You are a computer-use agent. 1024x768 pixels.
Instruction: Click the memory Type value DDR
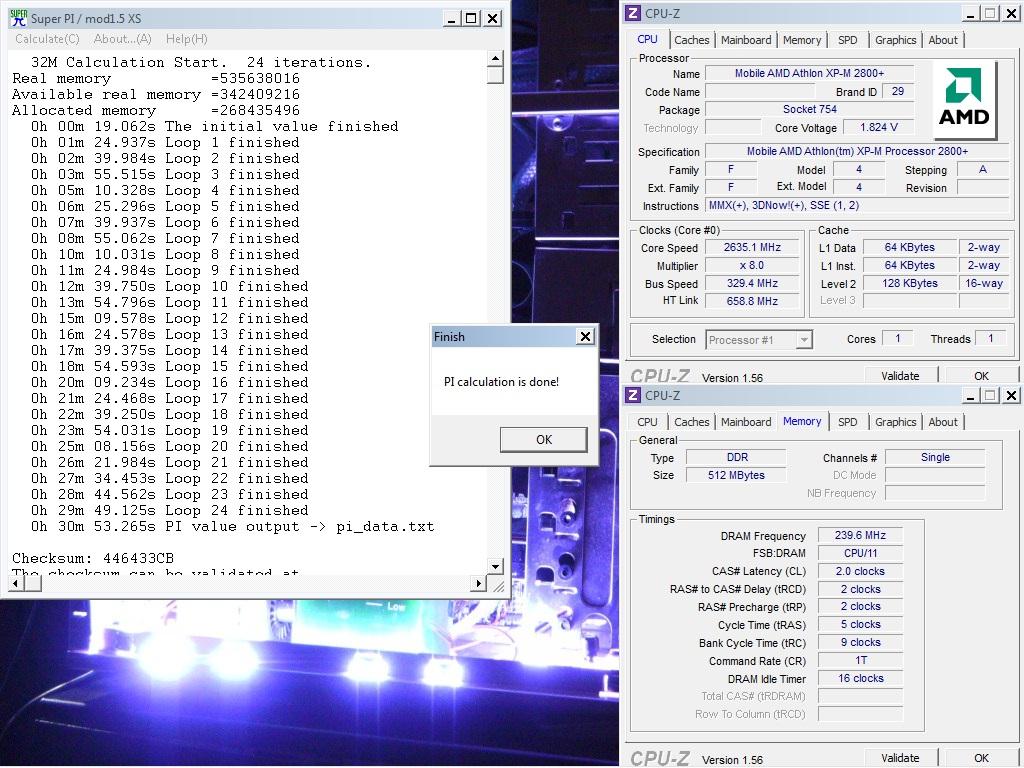pyautogui.click(x=736, y=458)
